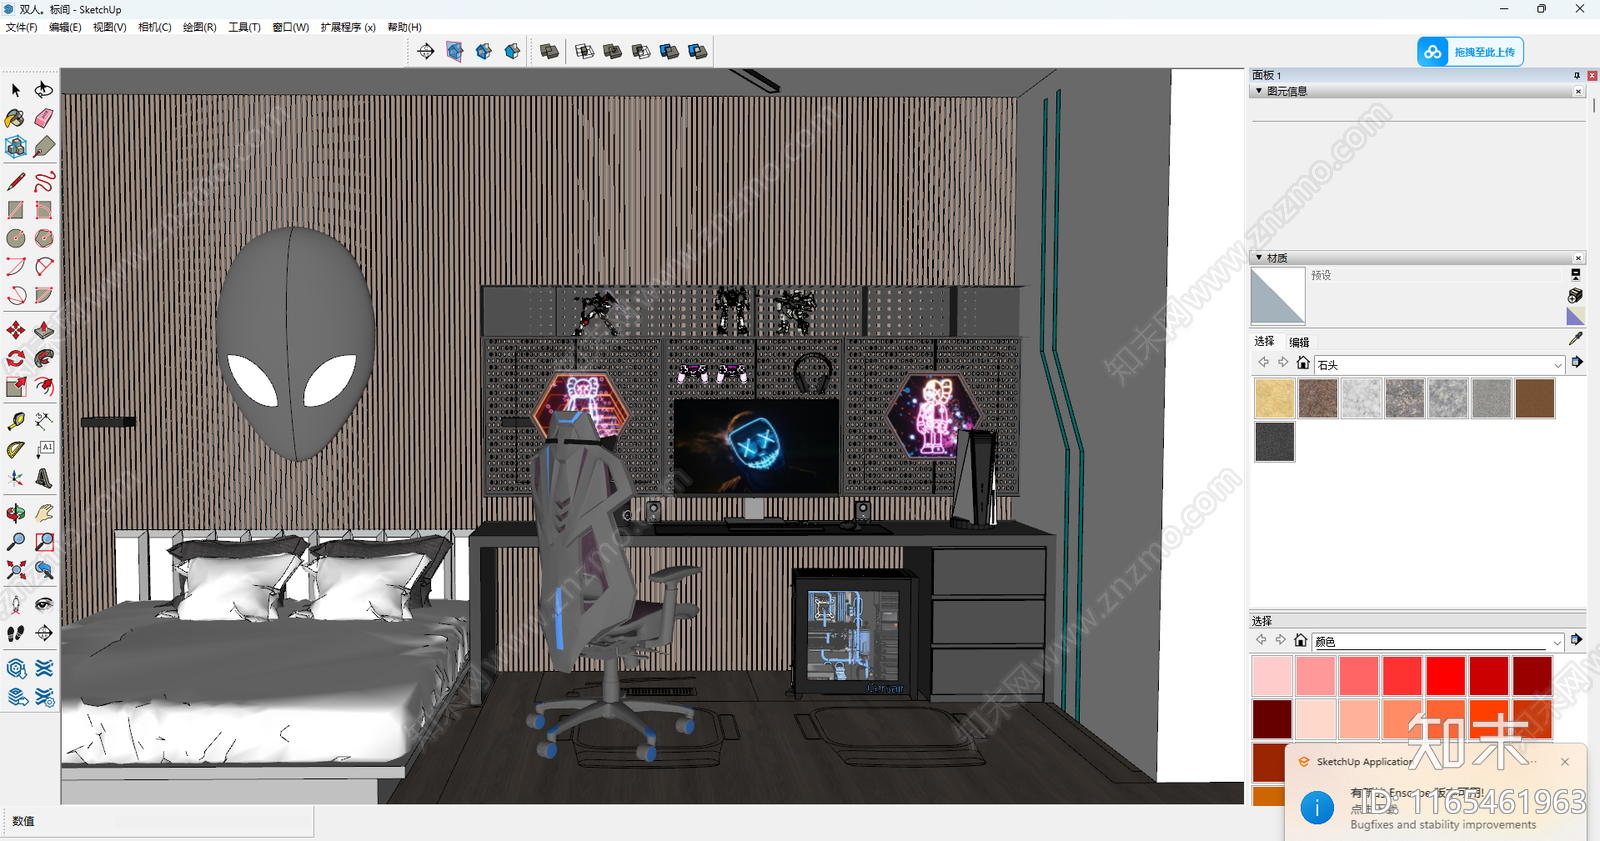The height and width of the screenshot is (841, 1600).
Task: Pick the Line pencil tool
Action: pyautogui.click(x=16, y=182)
